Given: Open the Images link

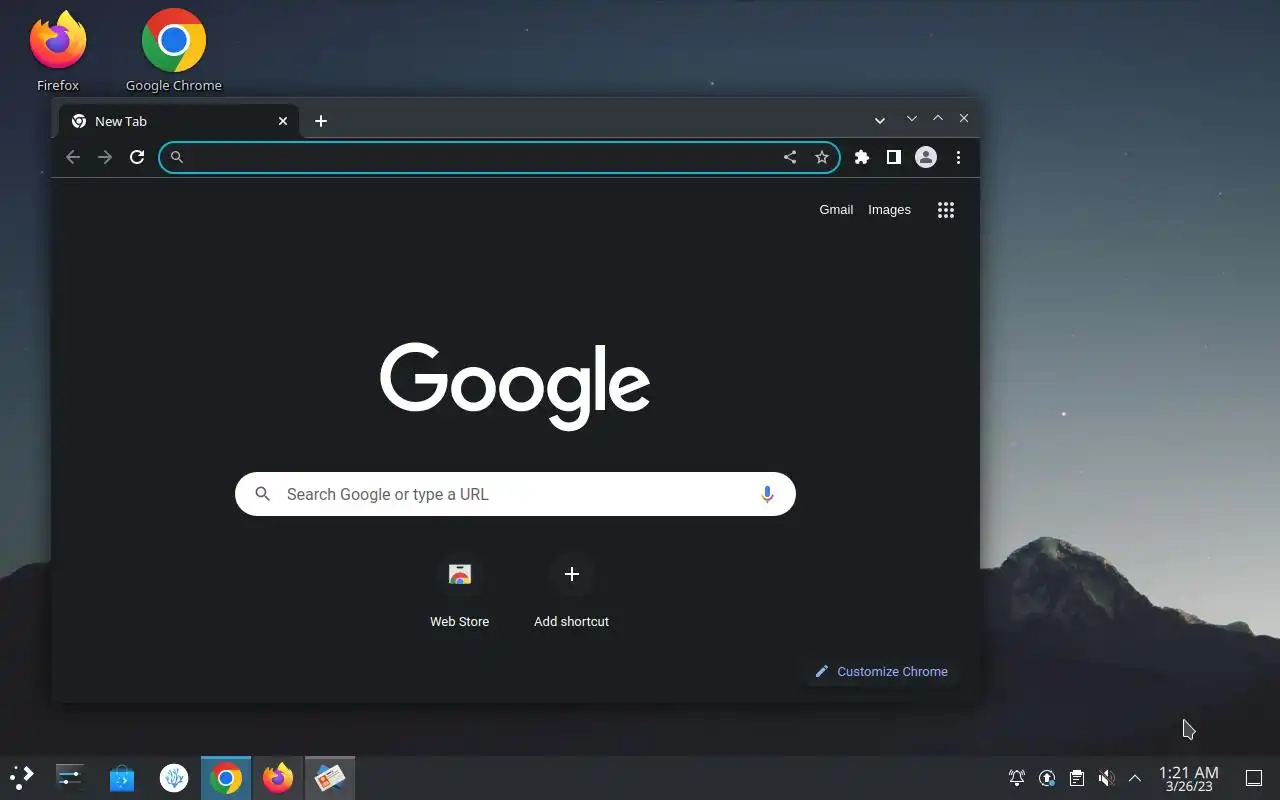Looking at the screenshot, I should (889, 210).
